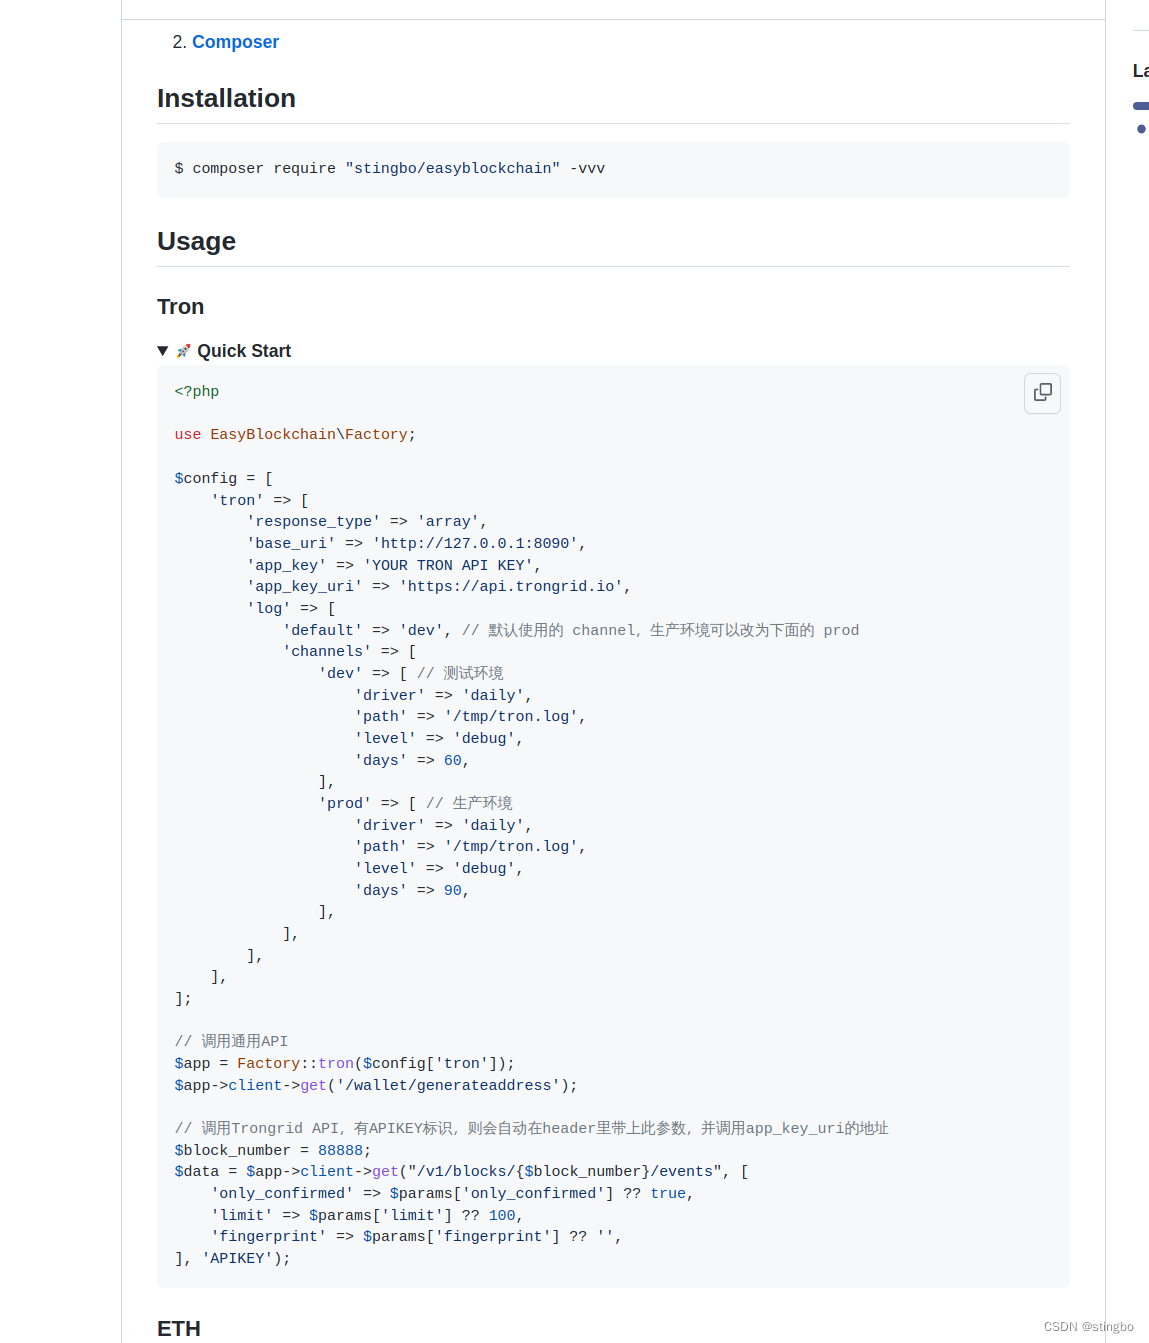Click the 'use EasyBlockchain\Factory;' line
This screenshot has width=1149, height=1343.
click(x=295, y=435)
